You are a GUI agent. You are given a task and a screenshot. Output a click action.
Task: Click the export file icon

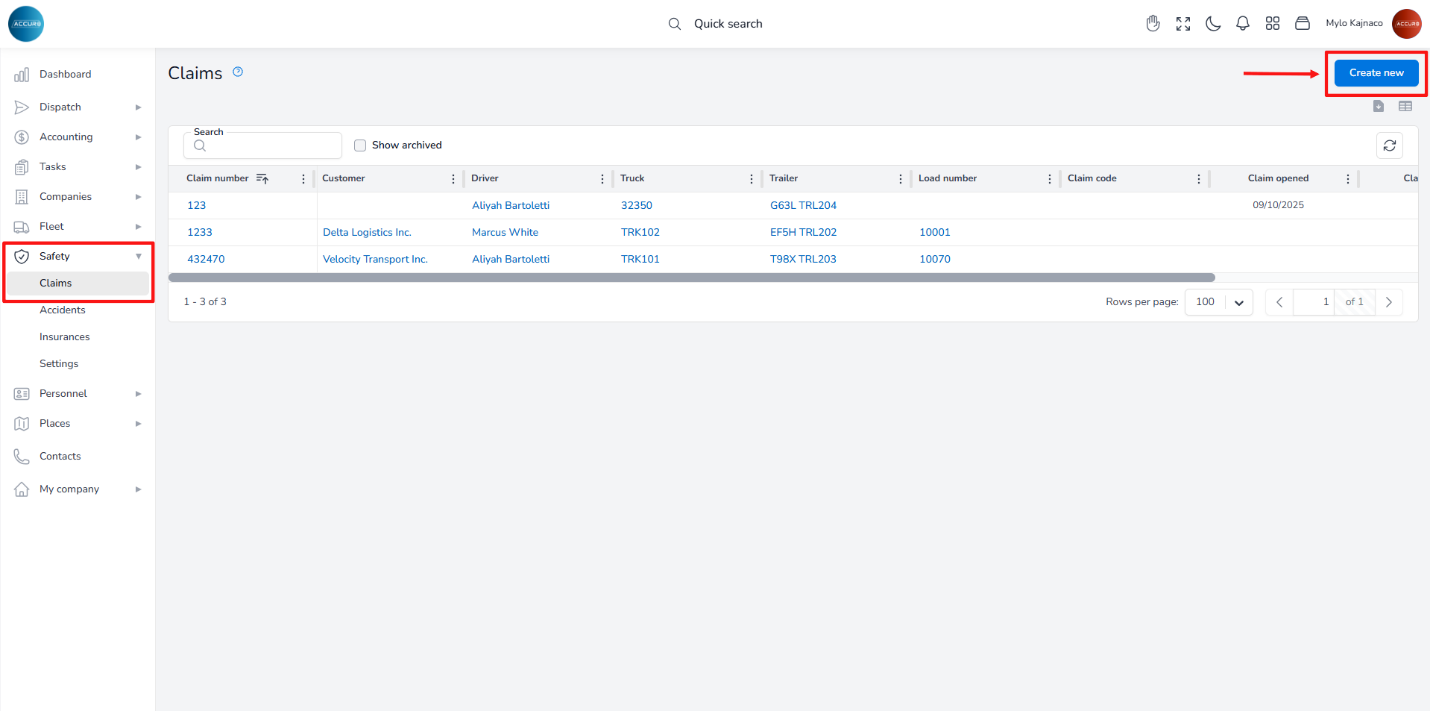1379,106
